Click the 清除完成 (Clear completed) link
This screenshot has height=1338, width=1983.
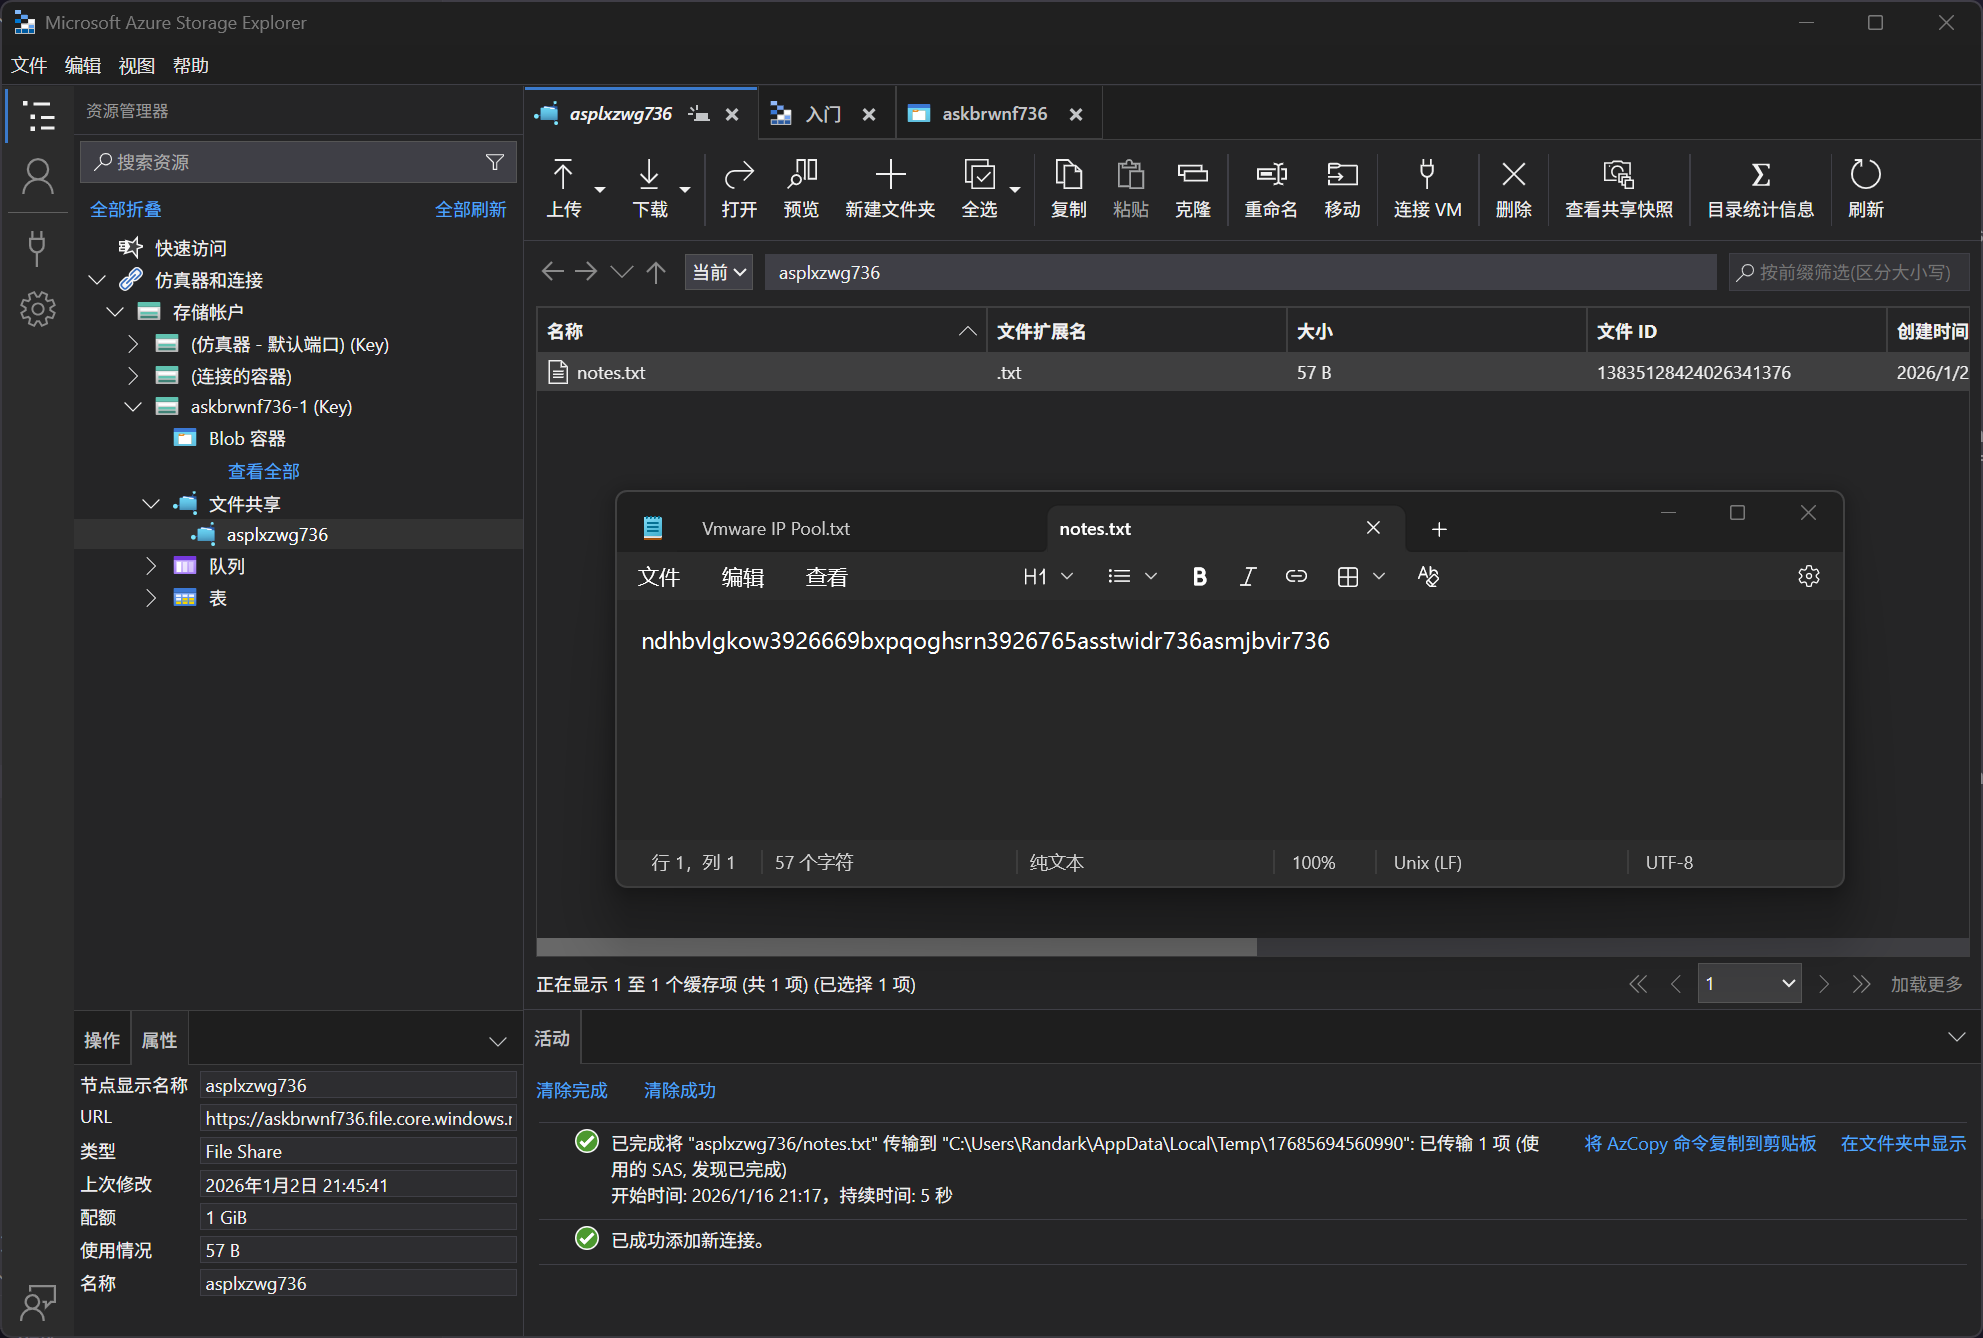[x=572, y=1090]
